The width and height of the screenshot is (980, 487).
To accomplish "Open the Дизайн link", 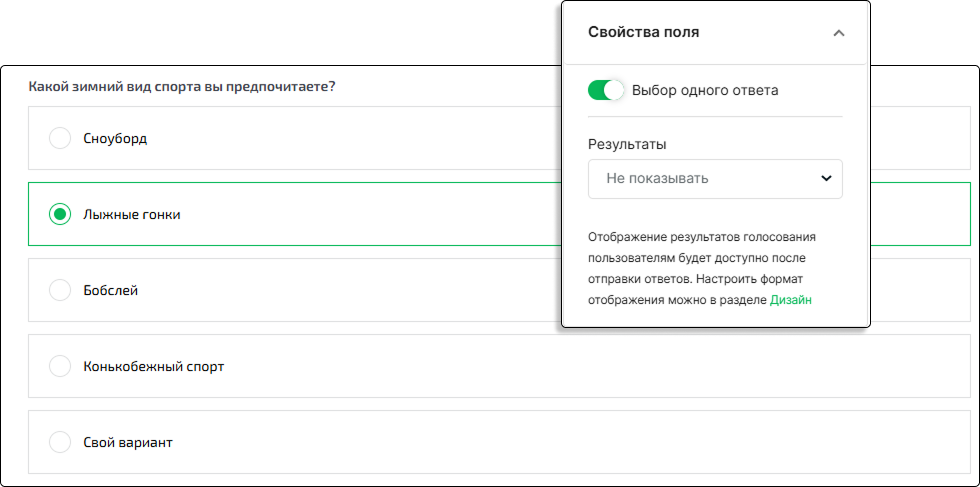I will pos(791,299).
